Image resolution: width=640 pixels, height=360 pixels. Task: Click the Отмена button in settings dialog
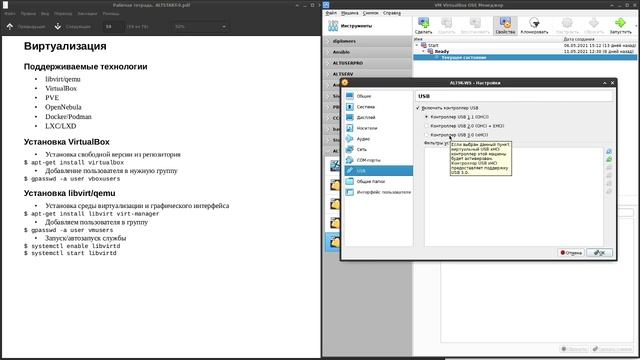571,253
